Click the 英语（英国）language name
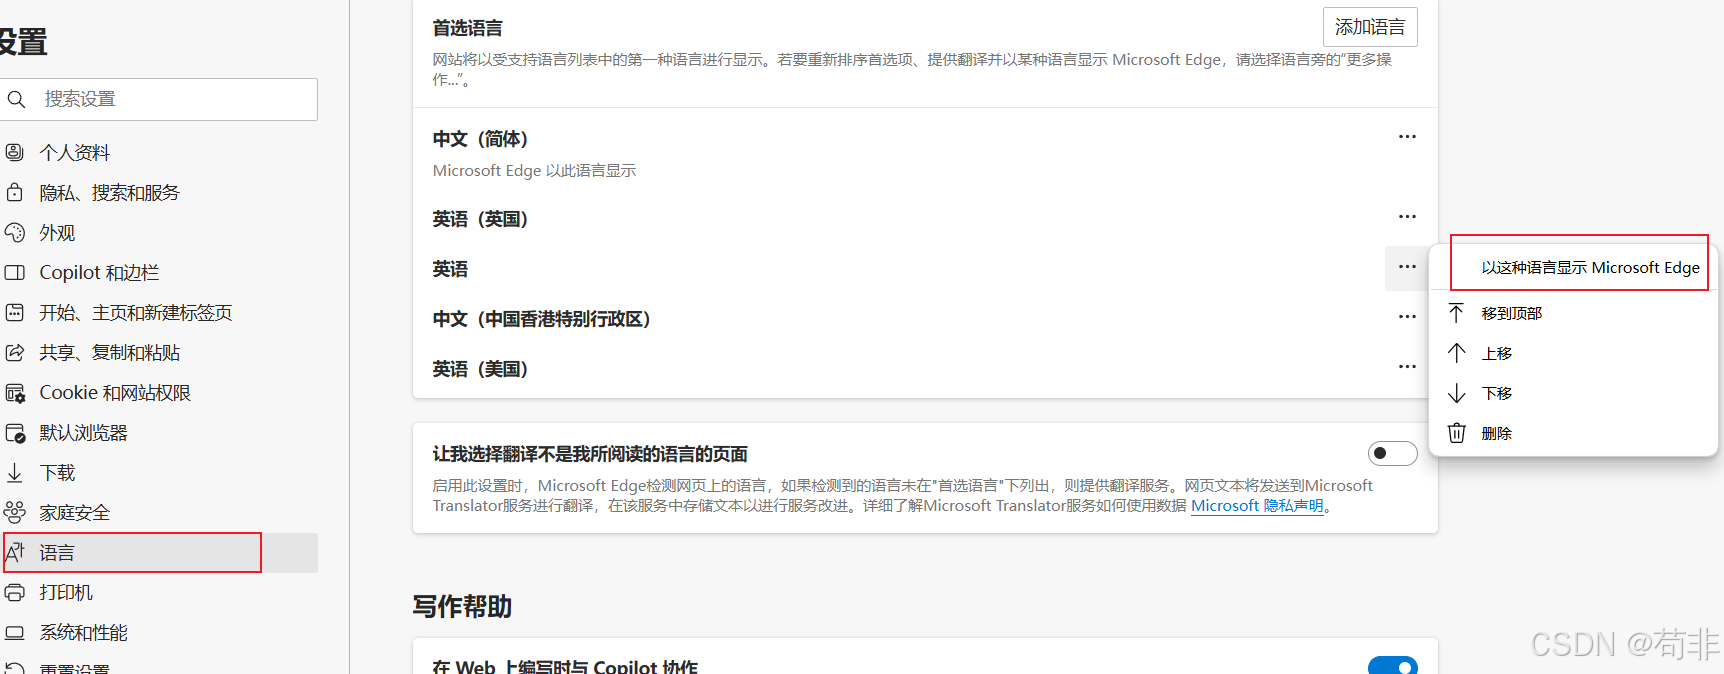Image resolution: width=1724 pixels, height=674 pixels. (x=480, y=219)
